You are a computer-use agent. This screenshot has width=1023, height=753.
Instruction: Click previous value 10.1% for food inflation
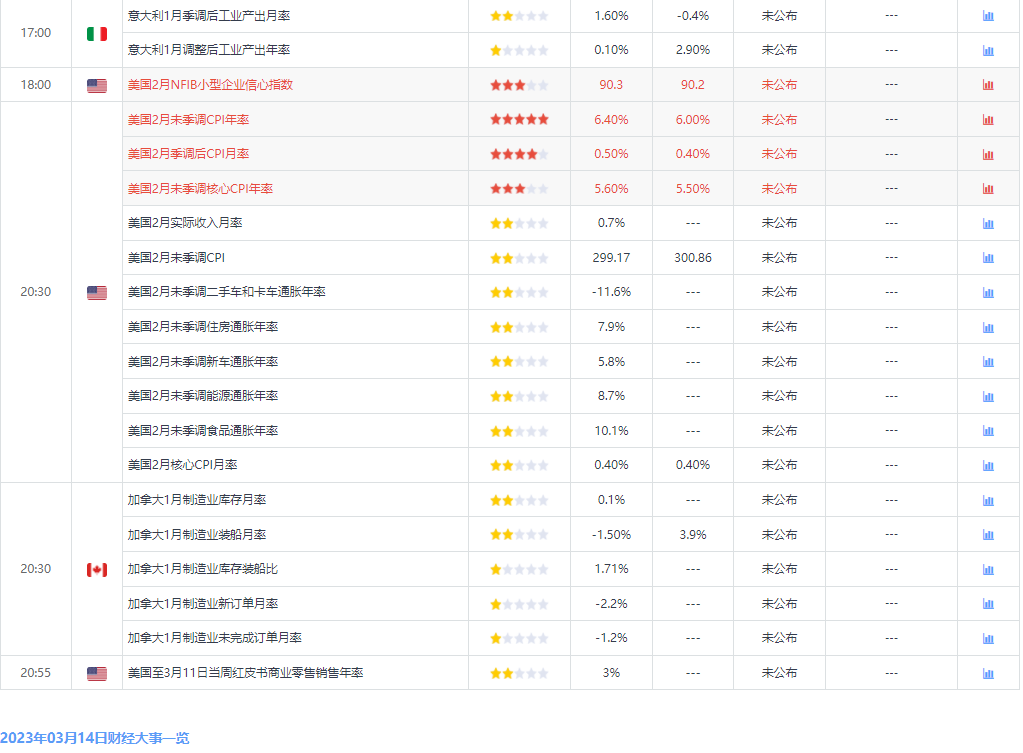coord(611,431)
